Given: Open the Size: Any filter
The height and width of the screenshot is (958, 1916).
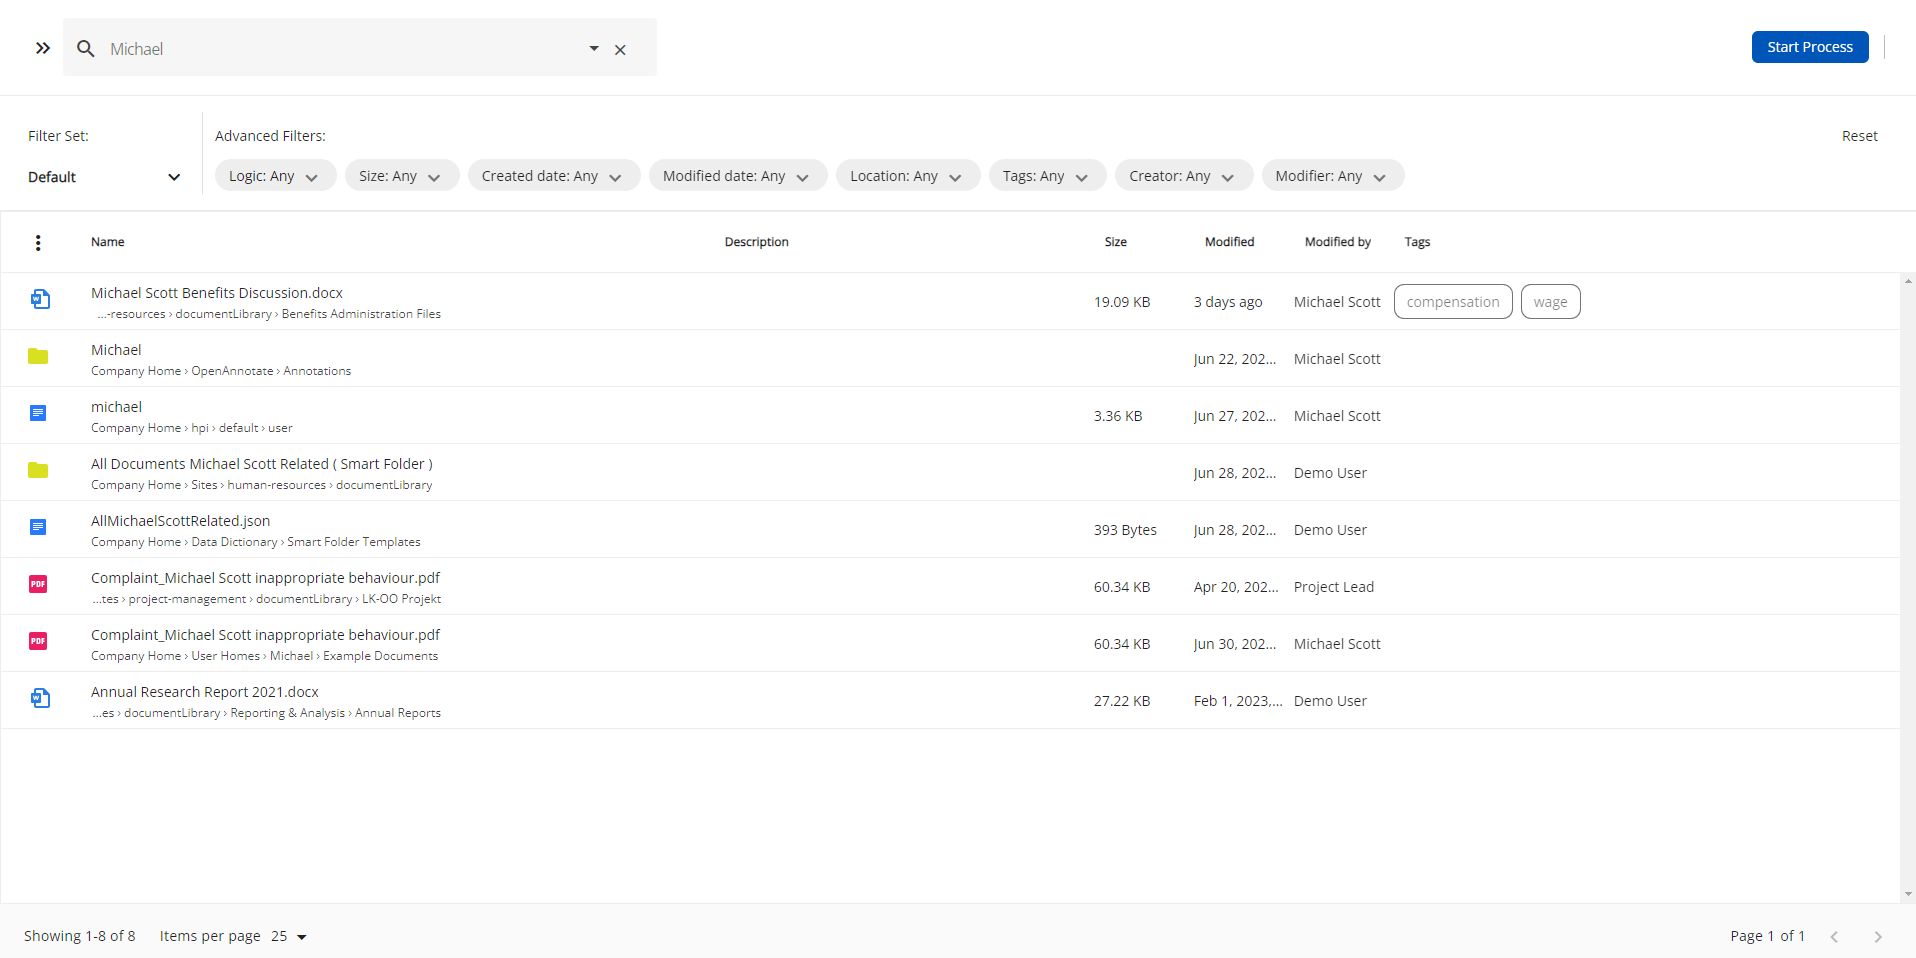Looking at the screenshot, I should coord(402,176).
